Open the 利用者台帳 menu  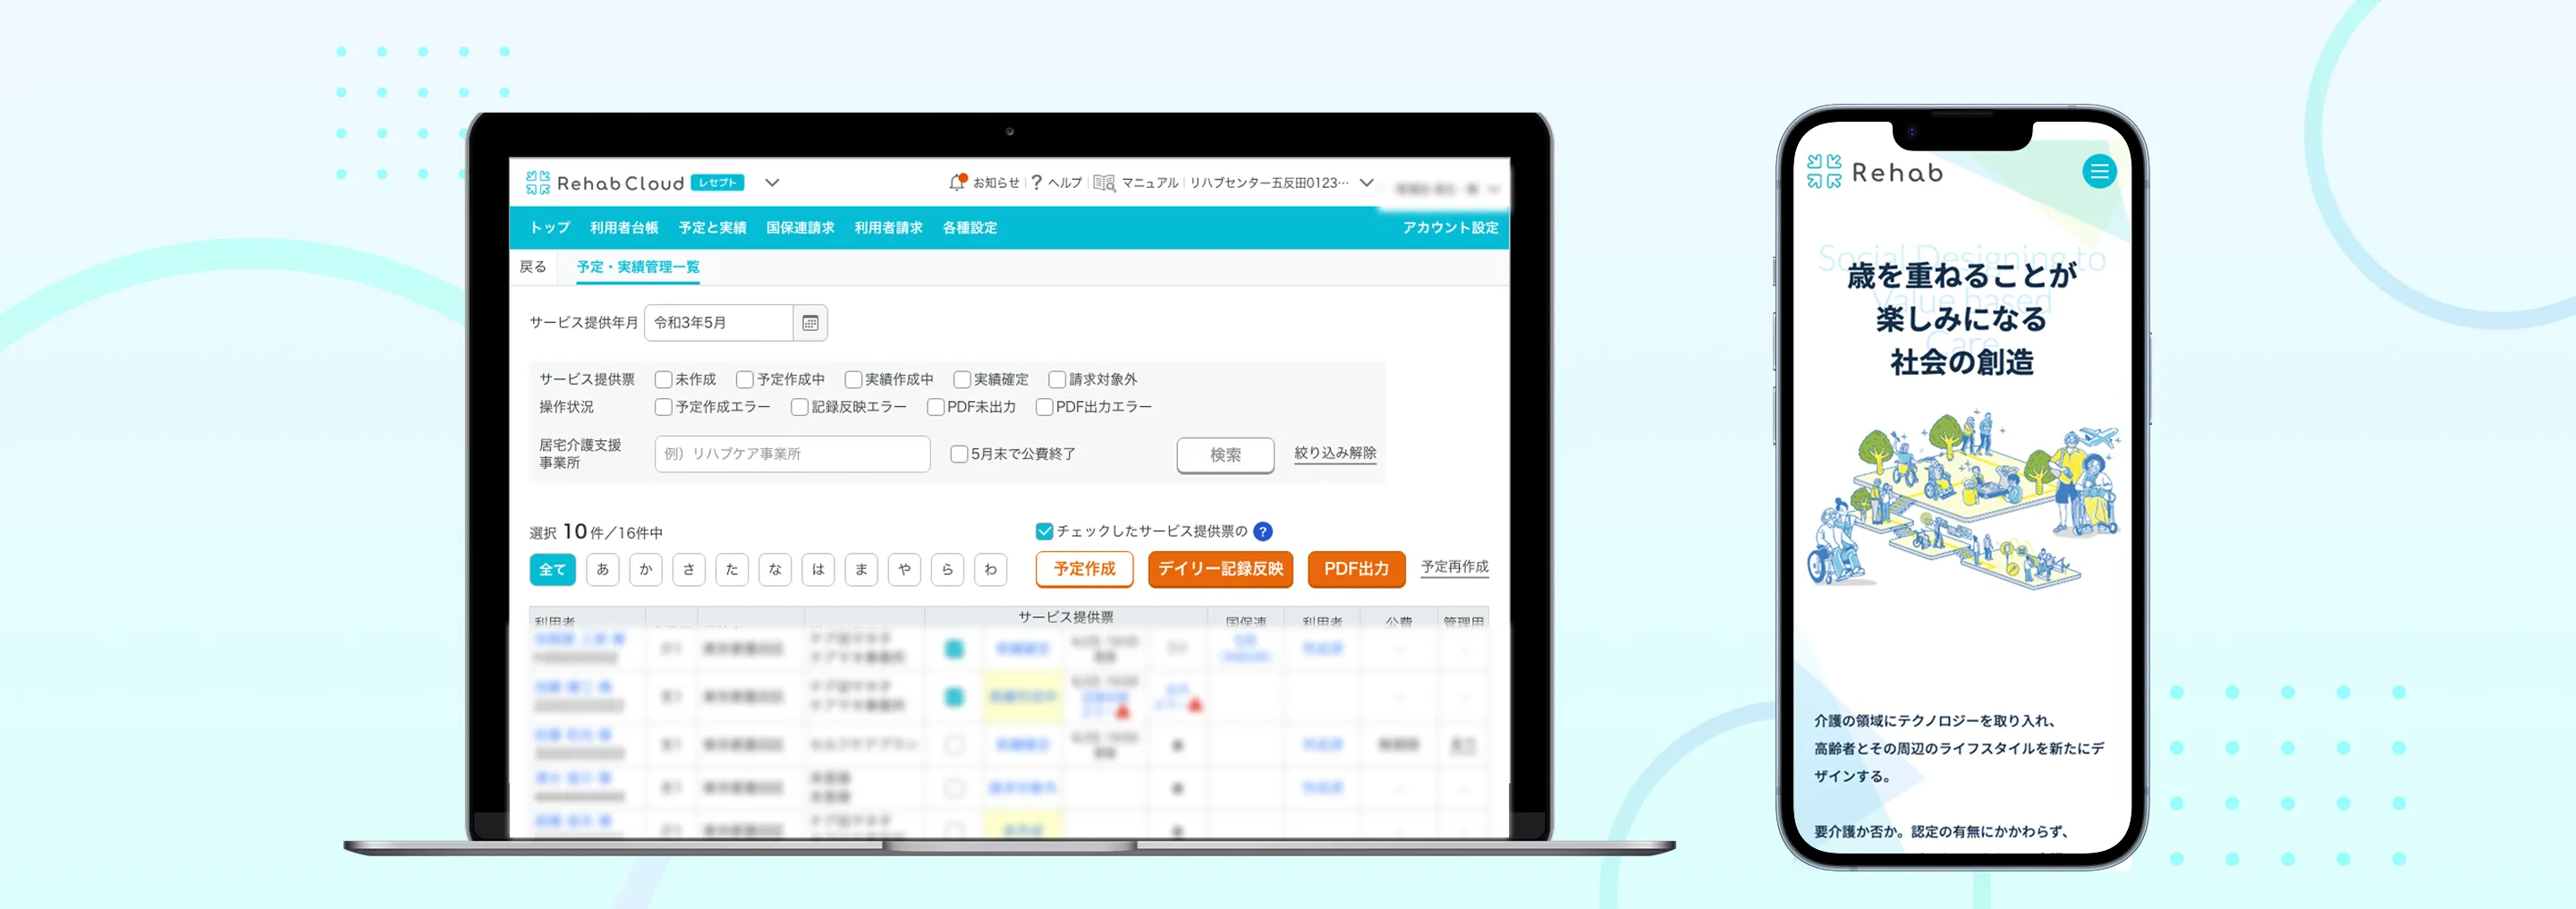[x=624, y=228]
